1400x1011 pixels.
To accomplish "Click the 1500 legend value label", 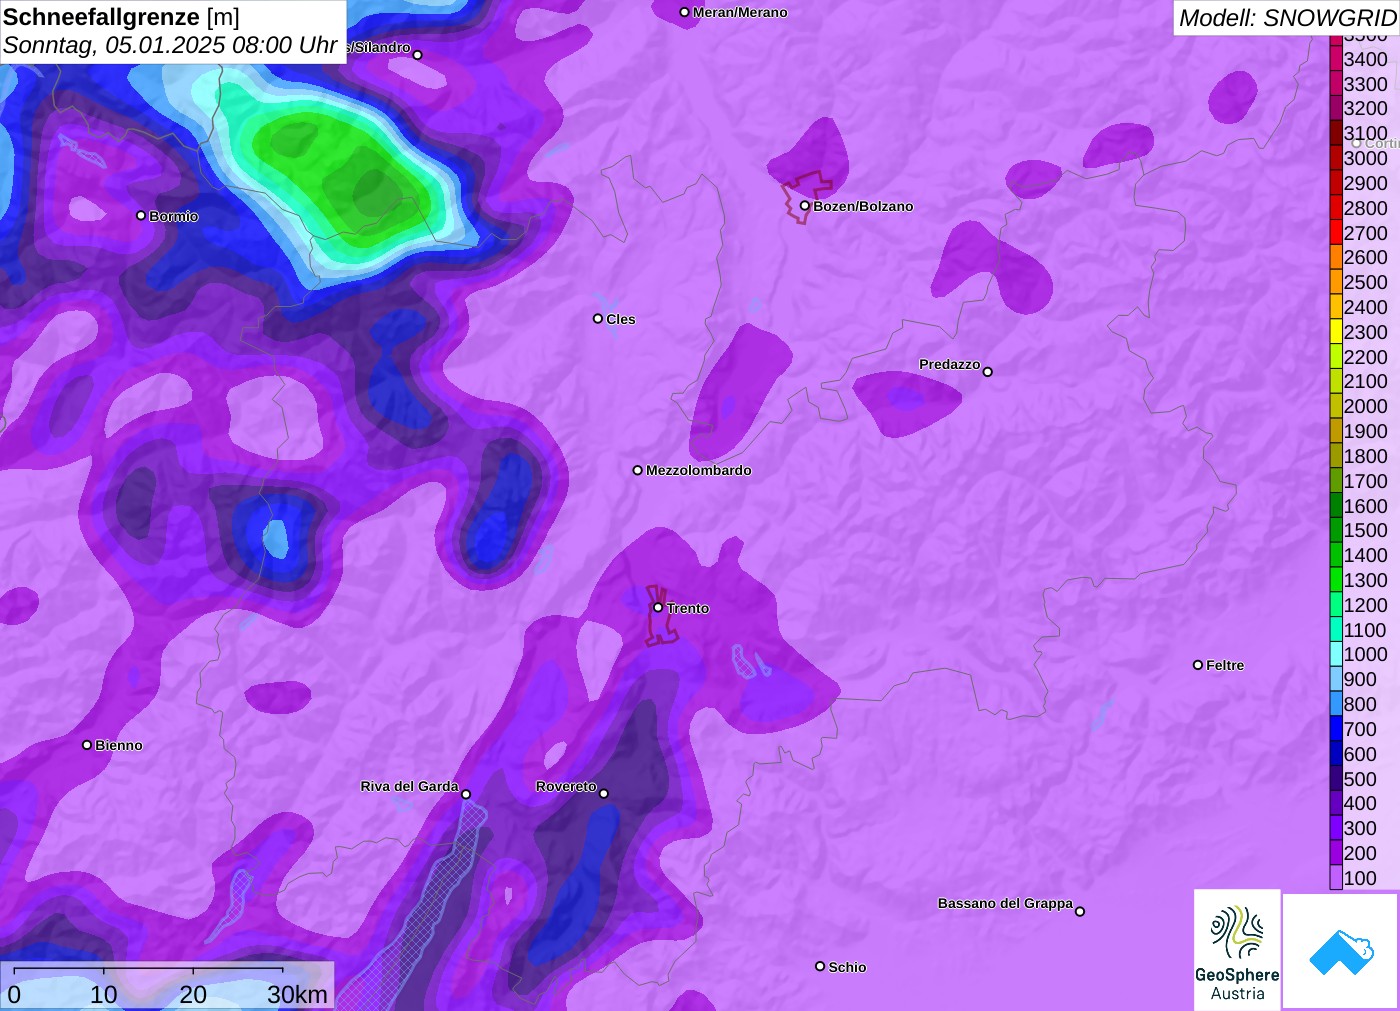I will click(1366, 530).
